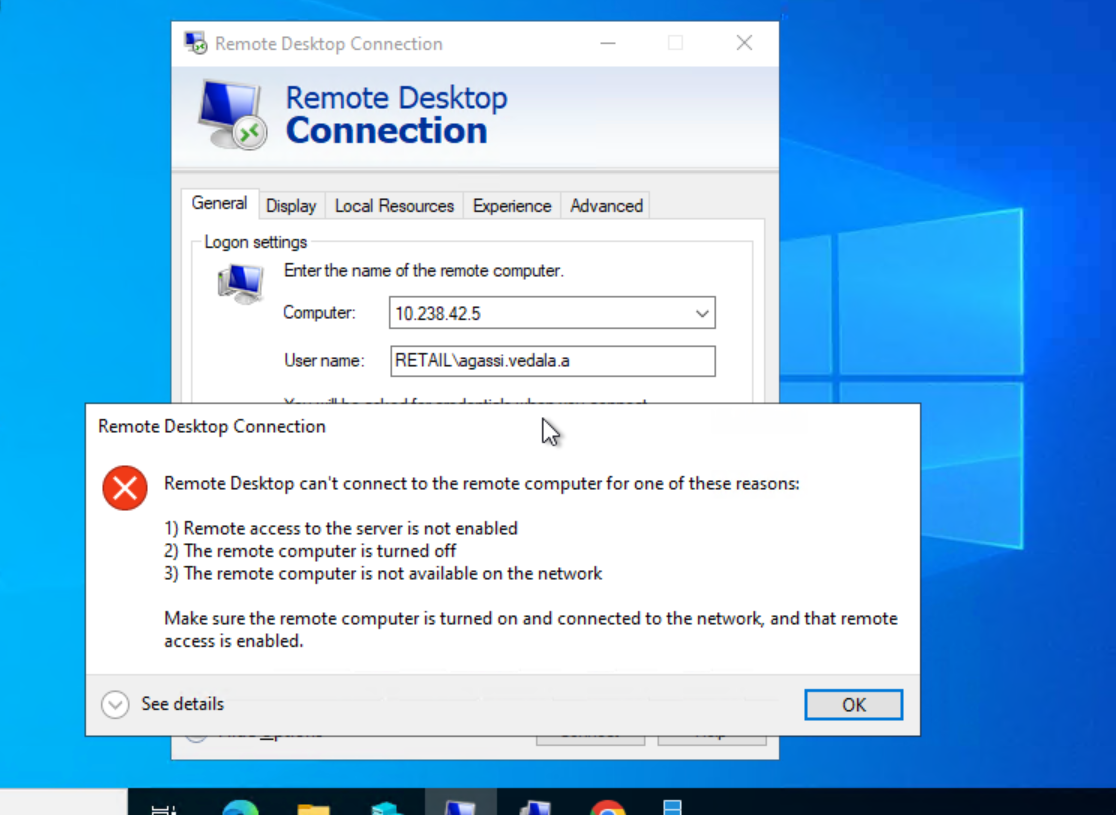The image size is (1116, 815).
Task: Open File Explorer from the taskbar
Action: click(x=314, y=805)
